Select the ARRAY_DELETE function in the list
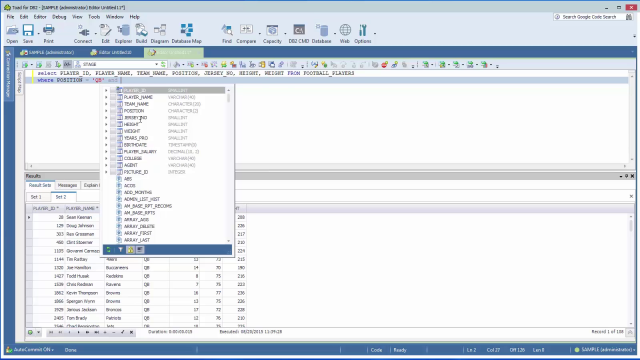The image size is (640, 360). click(x=139, y=227)
